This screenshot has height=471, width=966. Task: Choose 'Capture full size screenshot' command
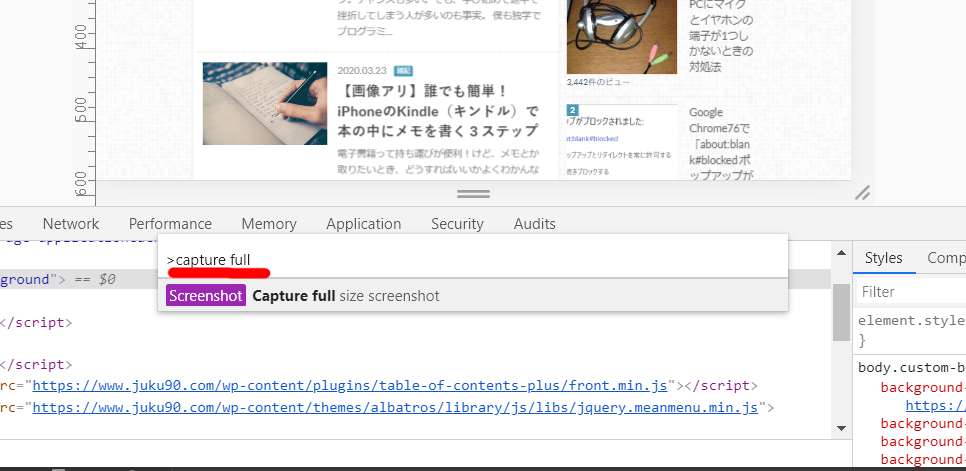point(473,296)
